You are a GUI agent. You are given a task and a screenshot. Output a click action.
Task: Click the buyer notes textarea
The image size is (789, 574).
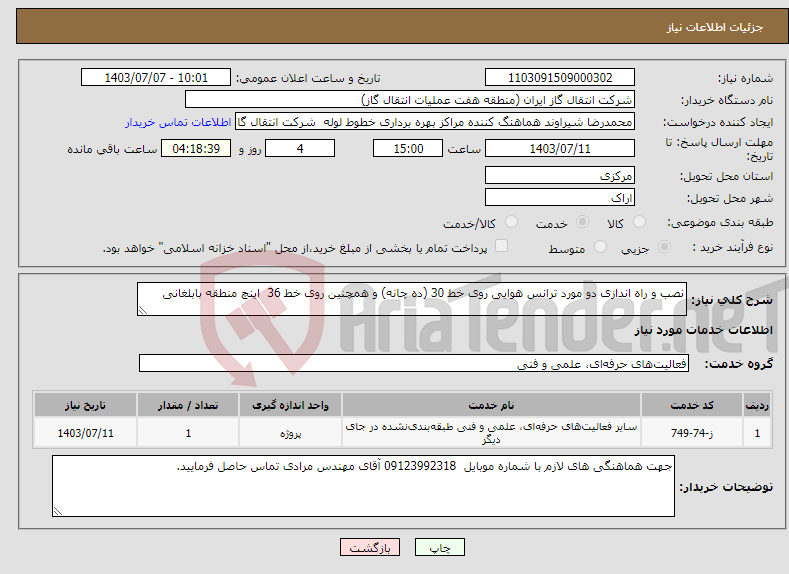[363, 486]
